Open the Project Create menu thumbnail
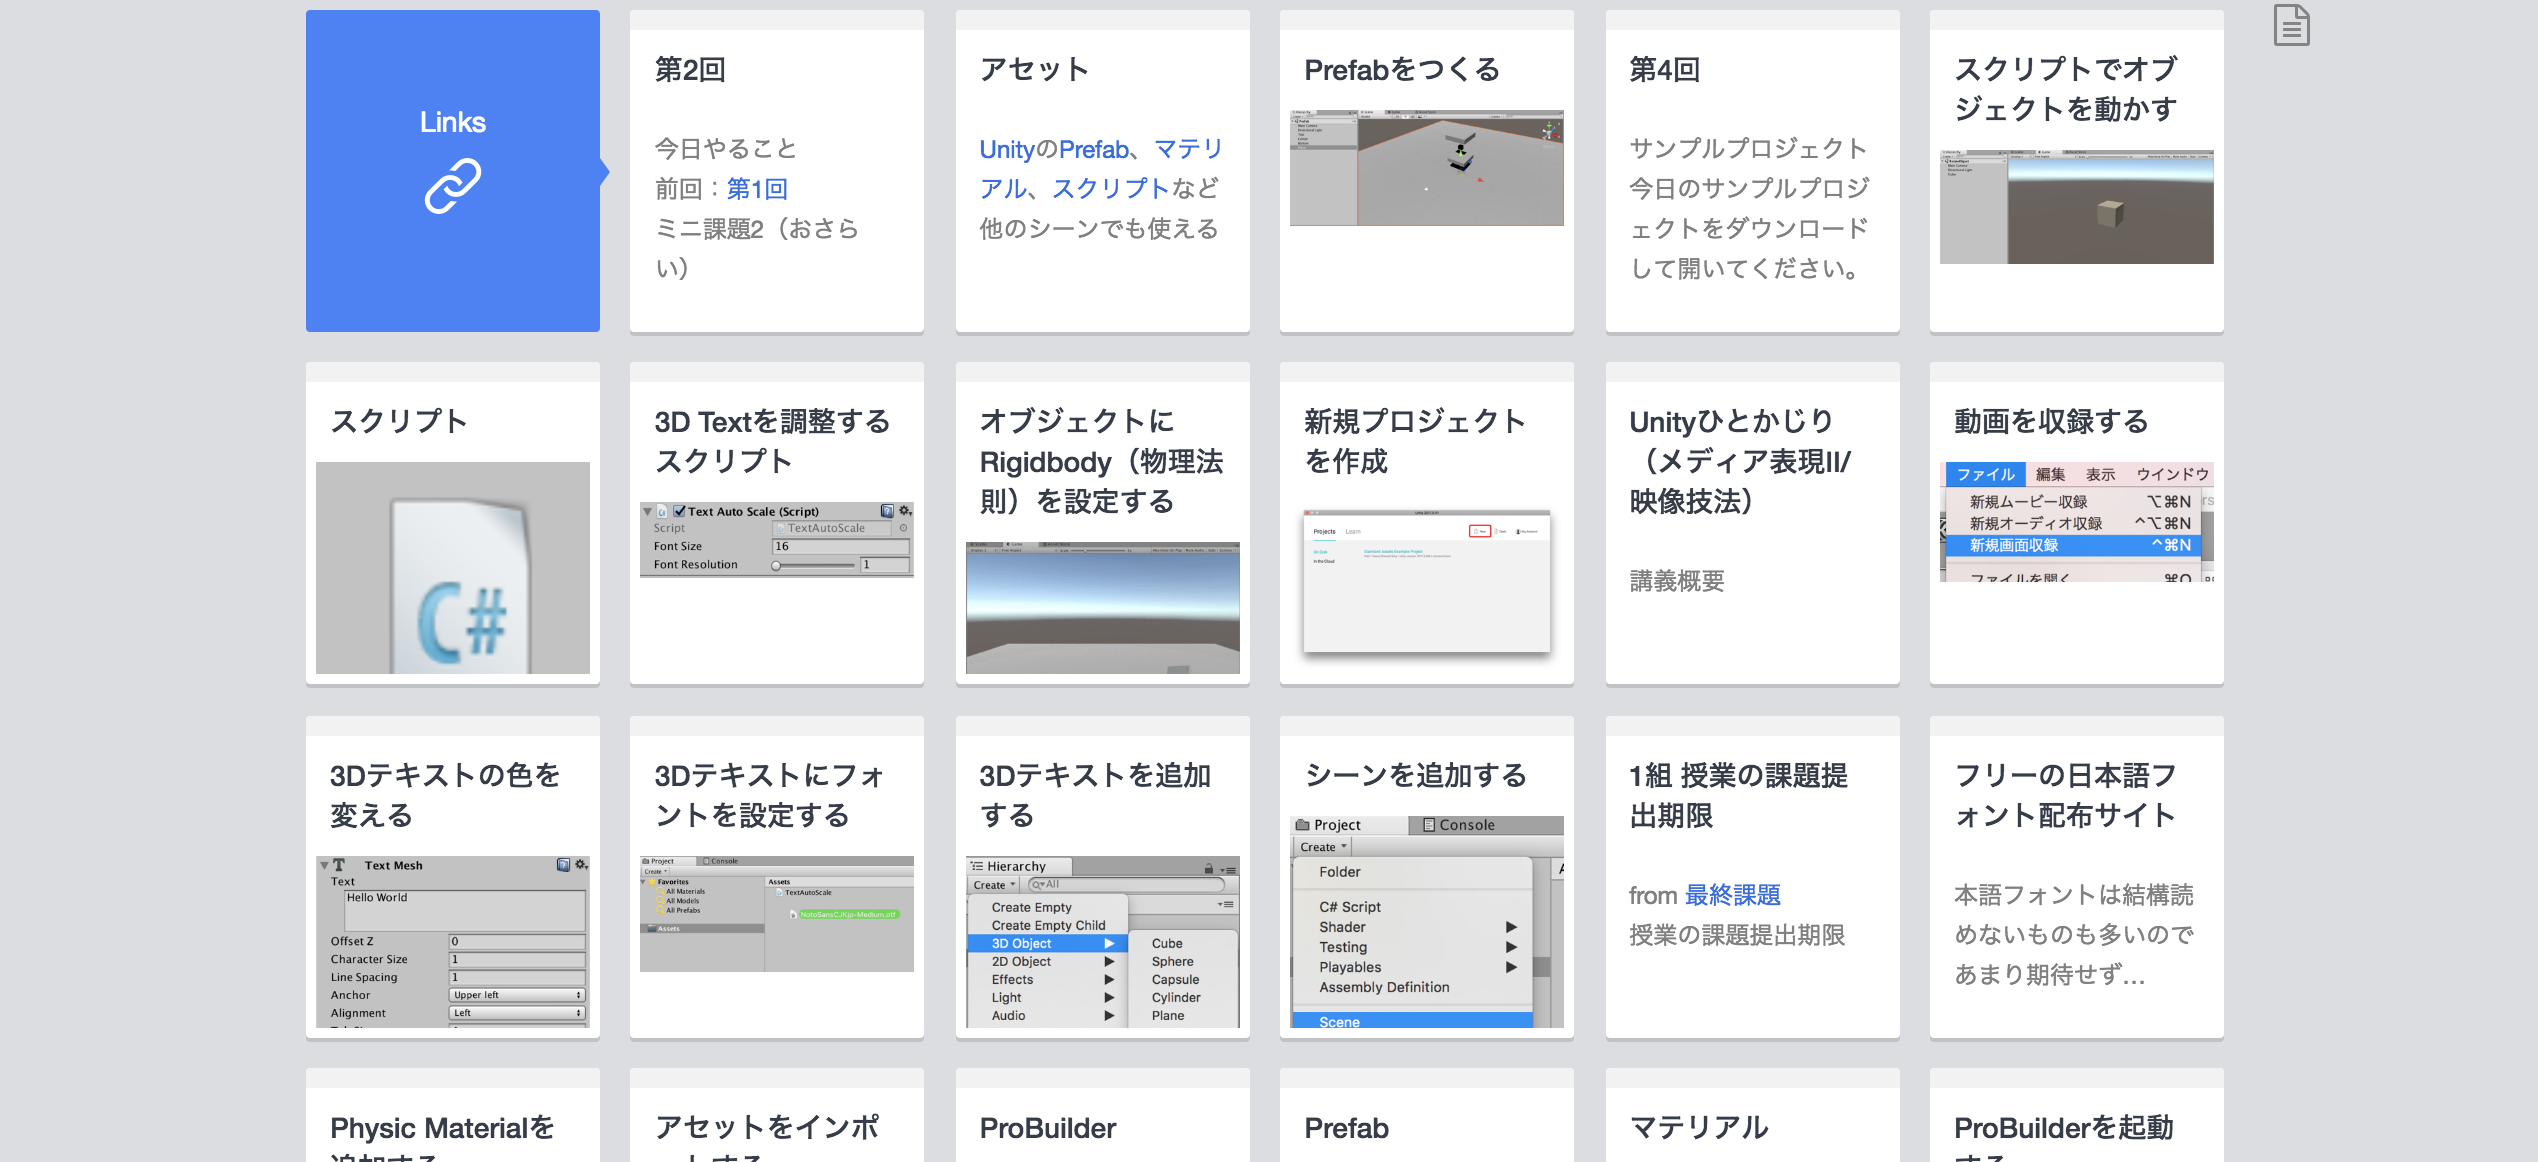The width and height of the screenshot is (2538, 1162). click(1427, 921)
